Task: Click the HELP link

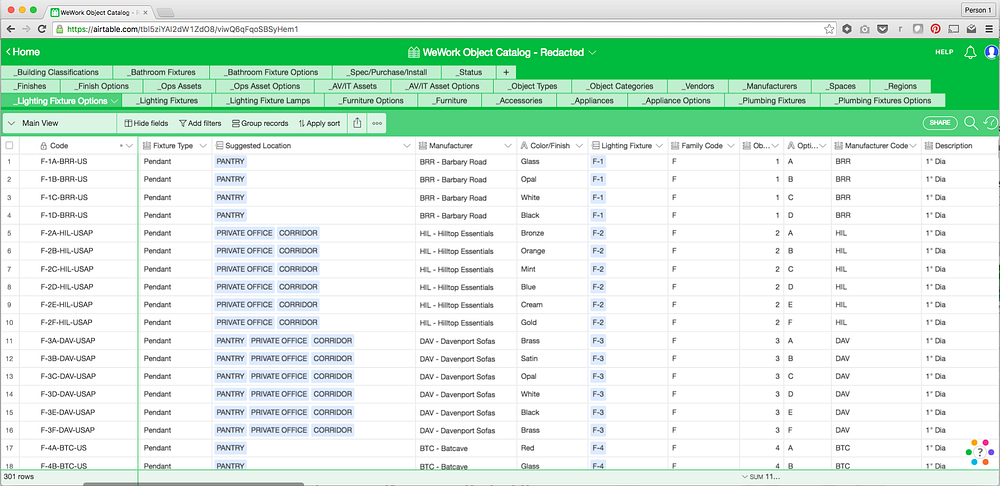Action: click(x=944, y=52)
